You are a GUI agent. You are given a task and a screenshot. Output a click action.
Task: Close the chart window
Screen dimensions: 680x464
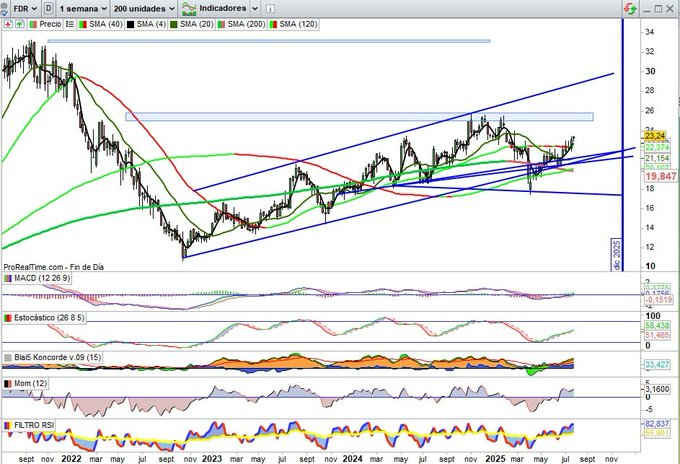tap(670, 9)
